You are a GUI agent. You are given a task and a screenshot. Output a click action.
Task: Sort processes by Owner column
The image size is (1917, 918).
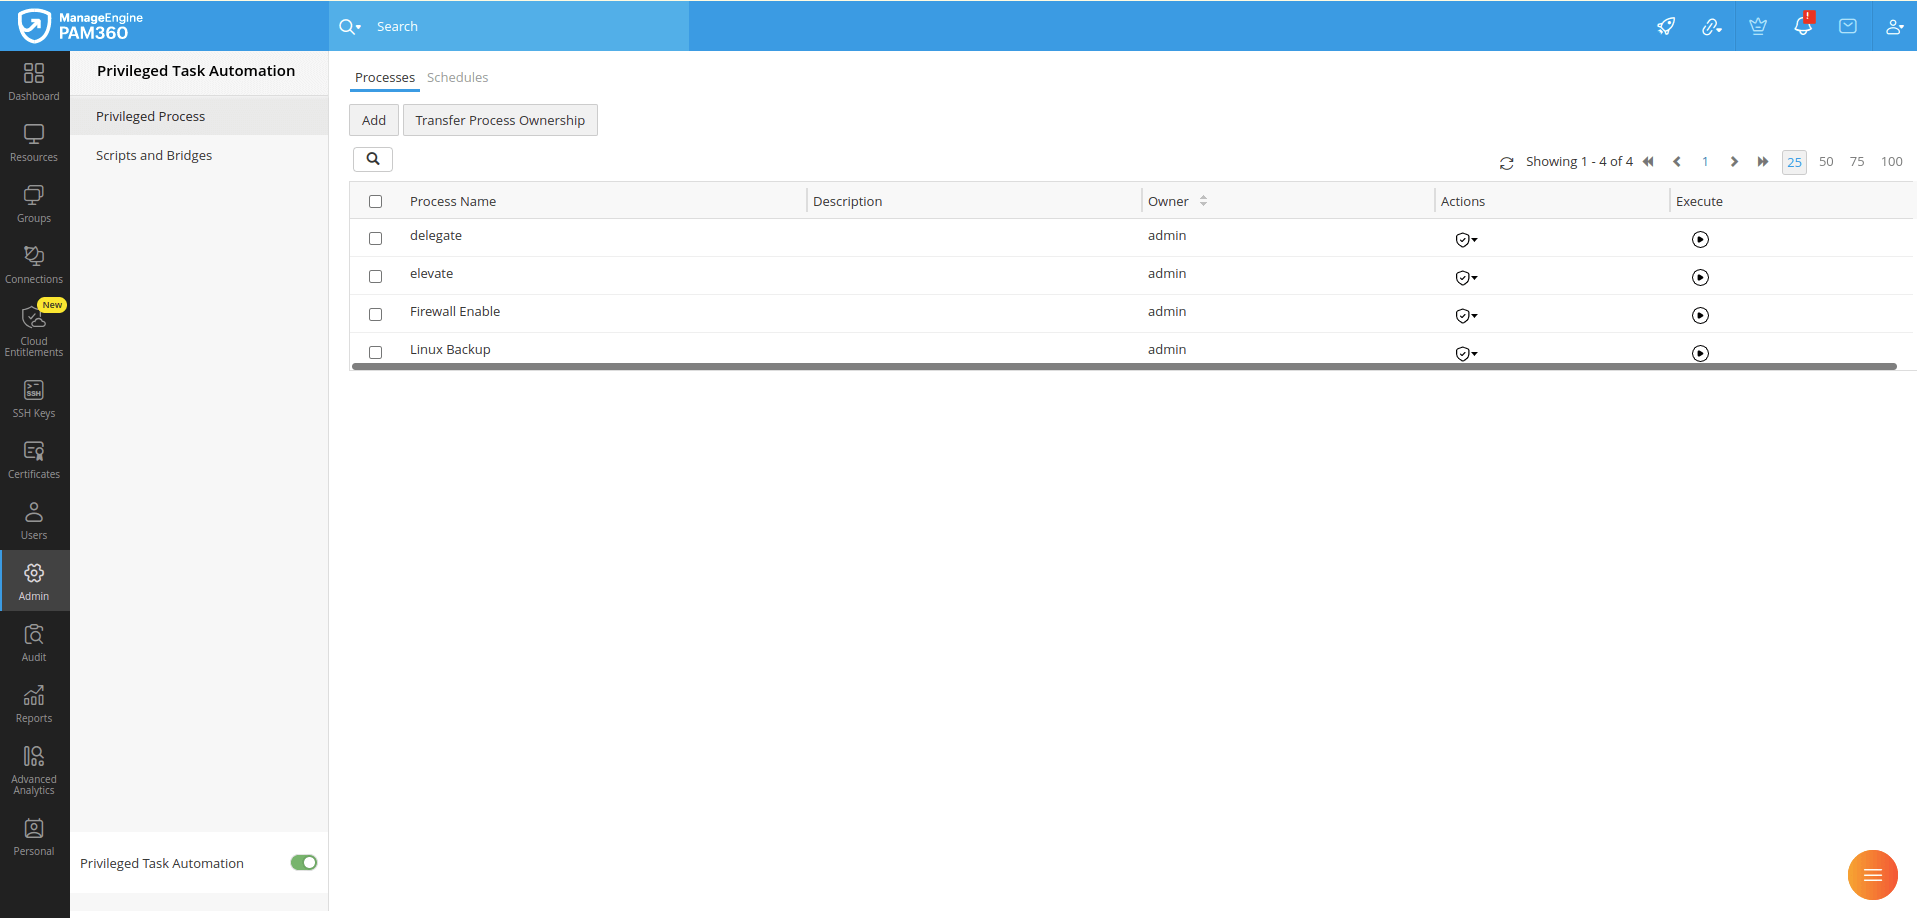point(1203,200)
